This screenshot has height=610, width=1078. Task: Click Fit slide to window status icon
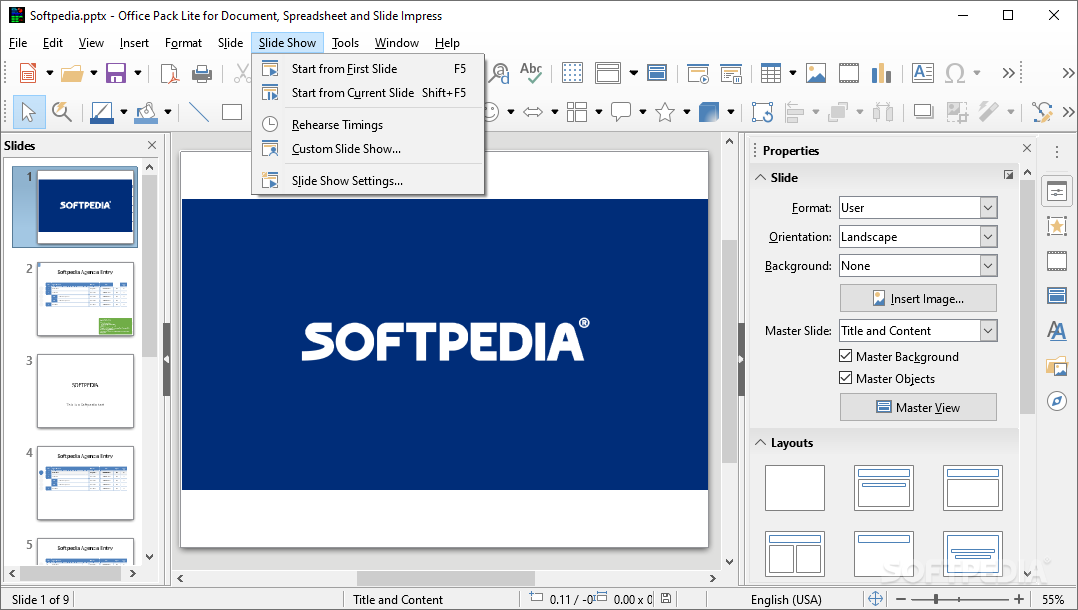[875, 599]
